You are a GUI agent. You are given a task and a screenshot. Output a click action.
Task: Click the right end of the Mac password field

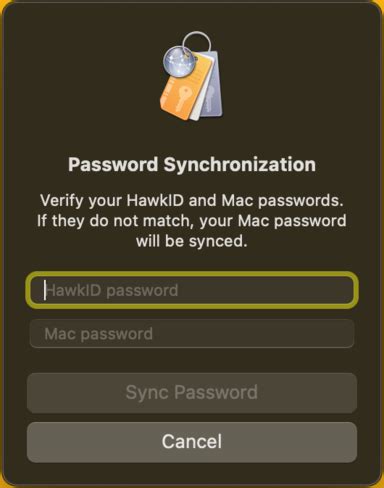(x=345, y=334)
